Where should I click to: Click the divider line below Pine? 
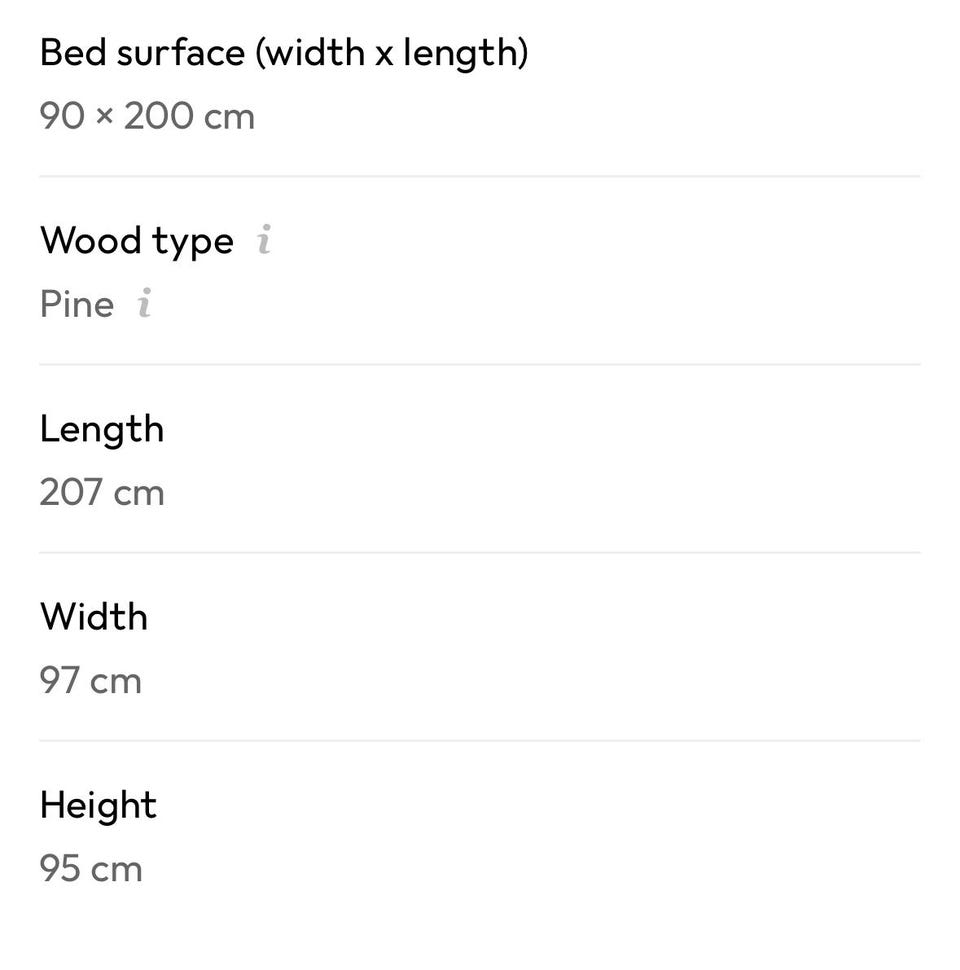pos(480,364)
